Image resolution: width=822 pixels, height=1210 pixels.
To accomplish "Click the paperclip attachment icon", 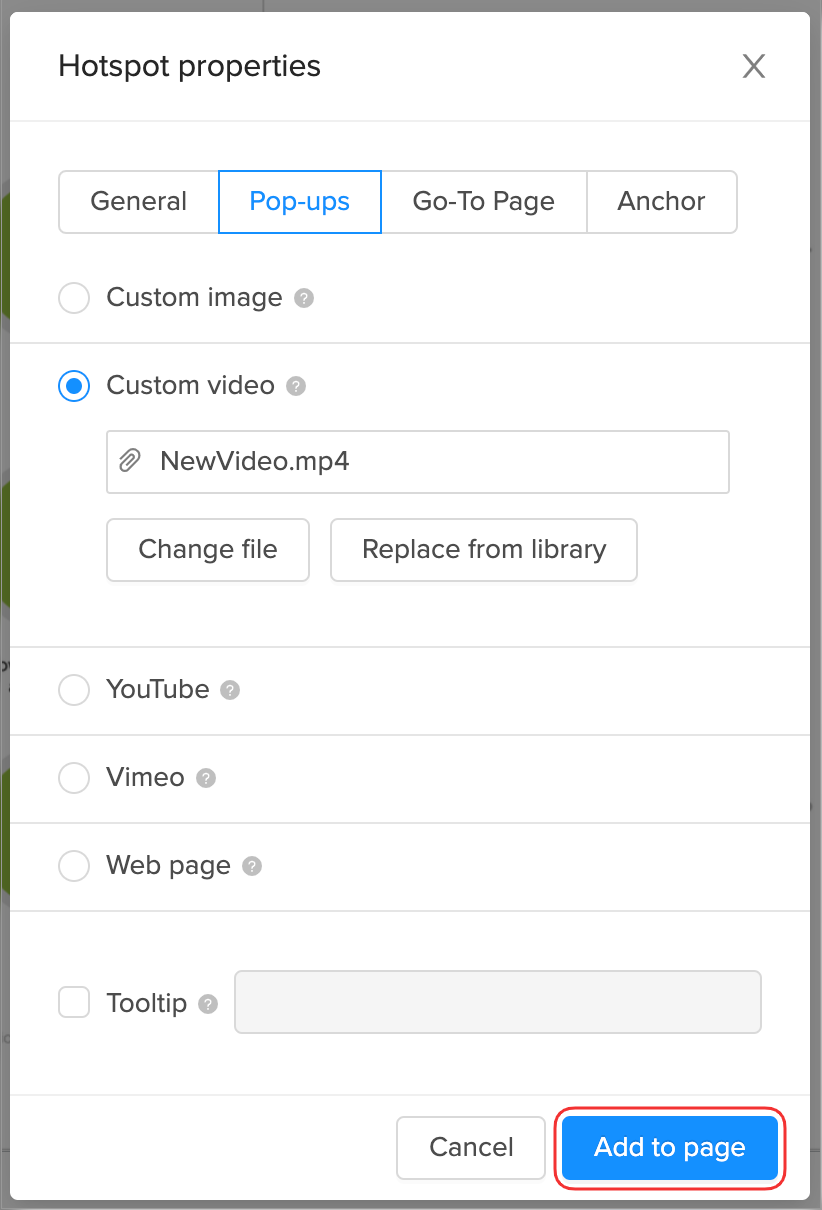I will (x=130, y=461).
